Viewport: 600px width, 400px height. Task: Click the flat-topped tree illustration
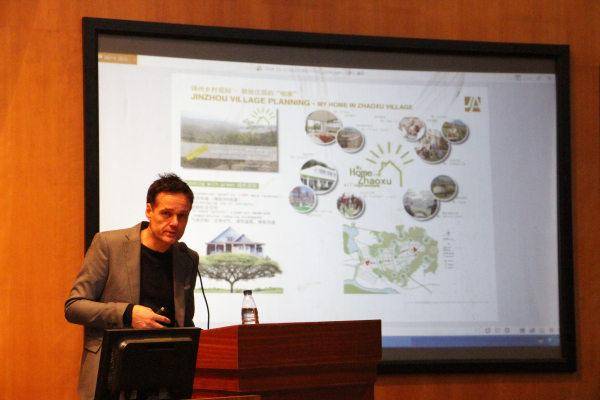coord(241,268)
